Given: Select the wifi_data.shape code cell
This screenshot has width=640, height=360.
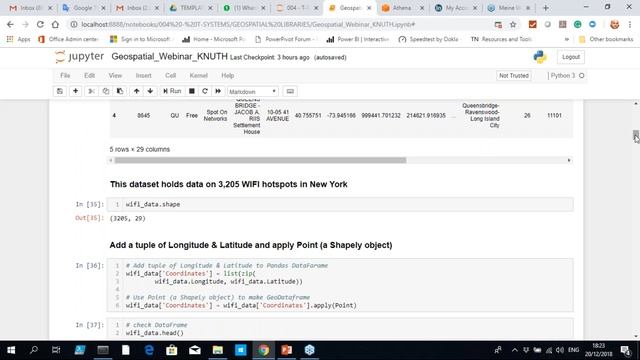Looking at the screenshot, I should tap(340, 204).
